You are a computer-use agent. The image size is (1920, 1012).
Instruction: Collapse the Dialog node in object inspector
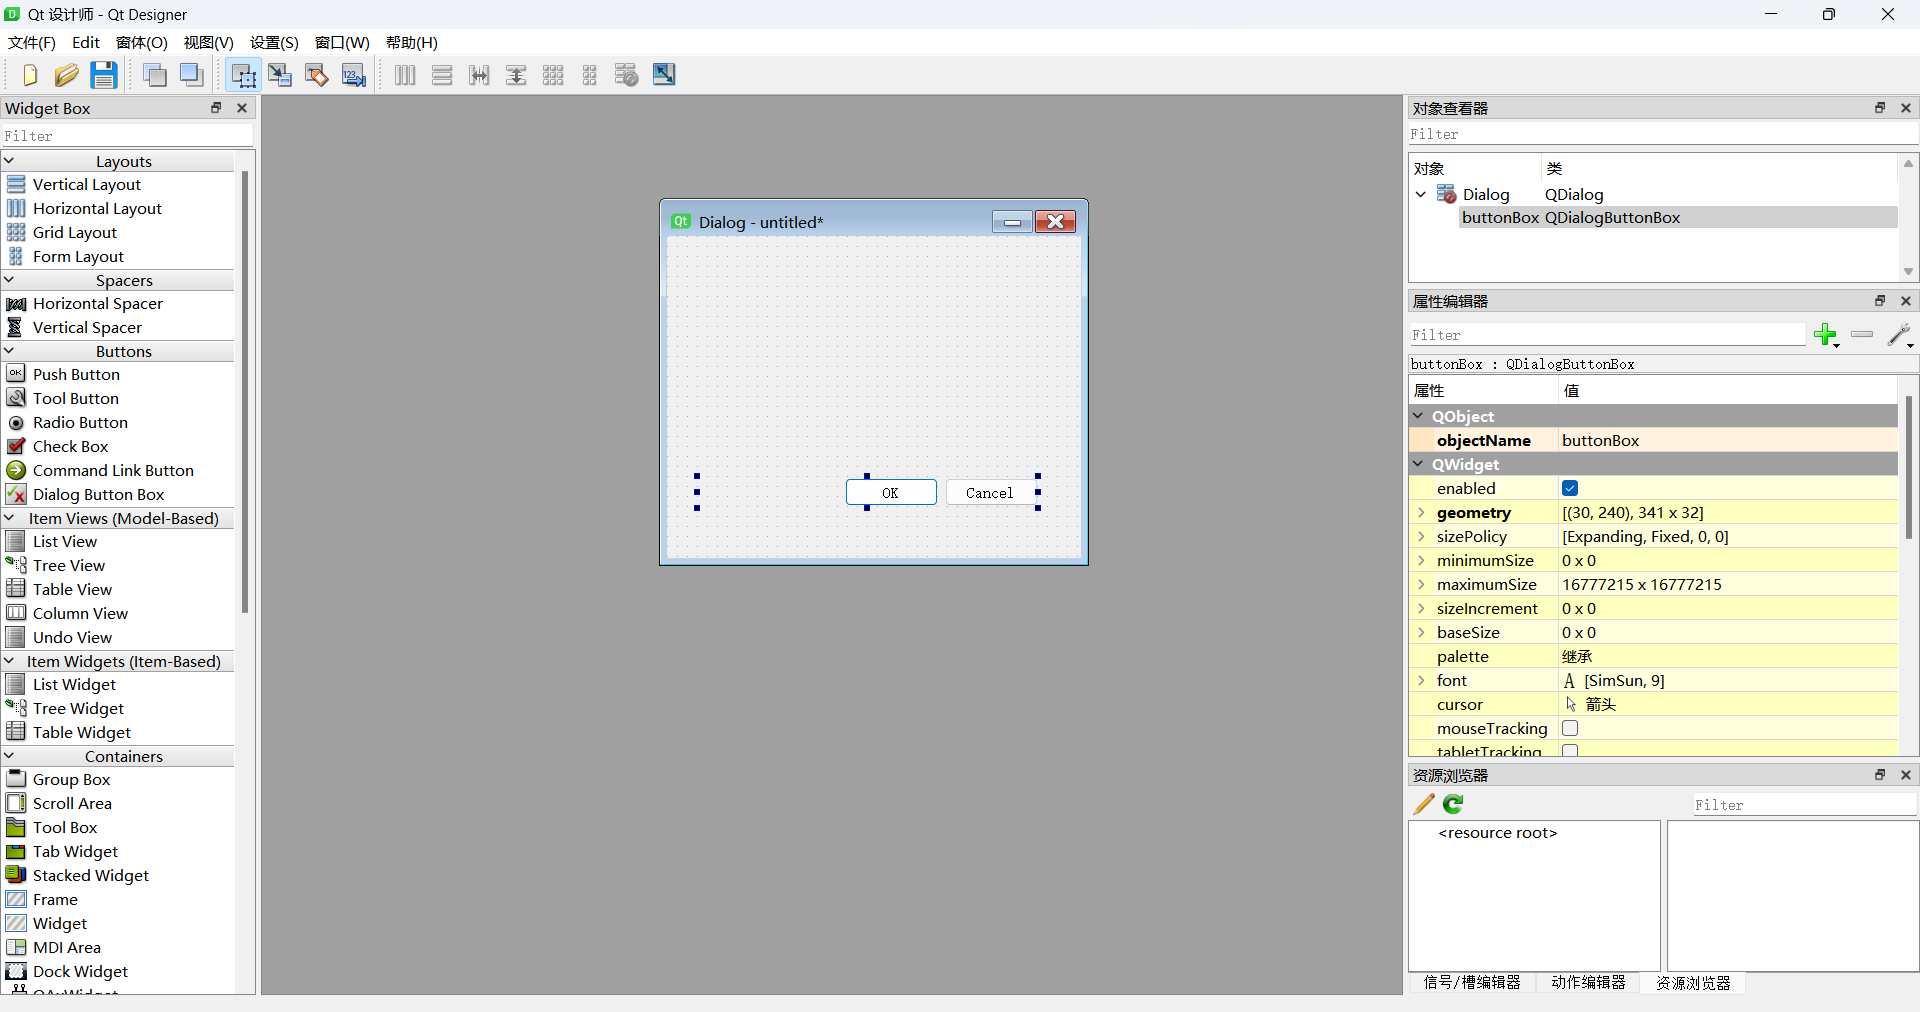[1421, 194]
